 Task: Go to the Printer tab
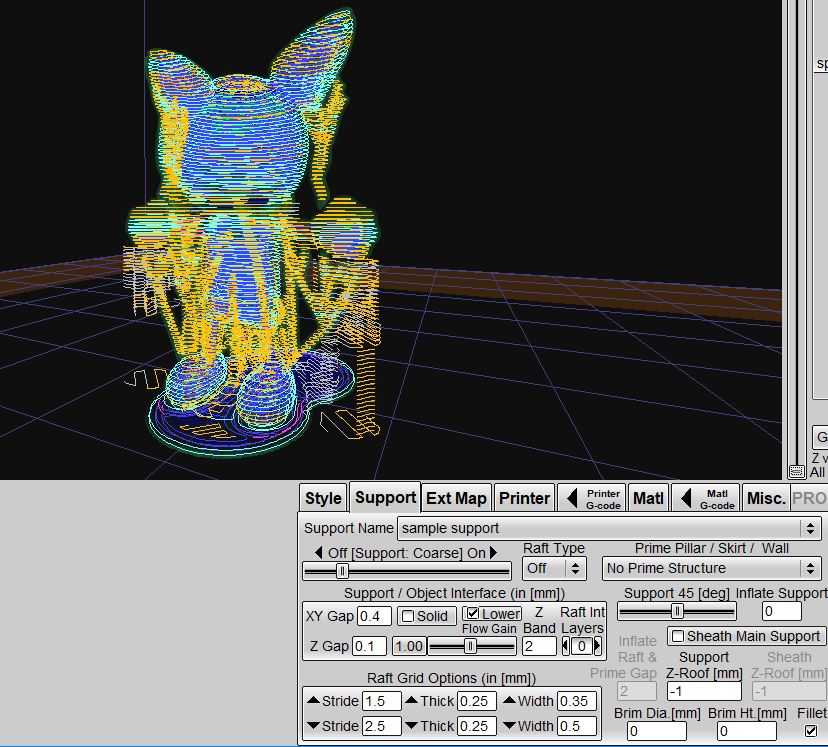pos(524,498)
